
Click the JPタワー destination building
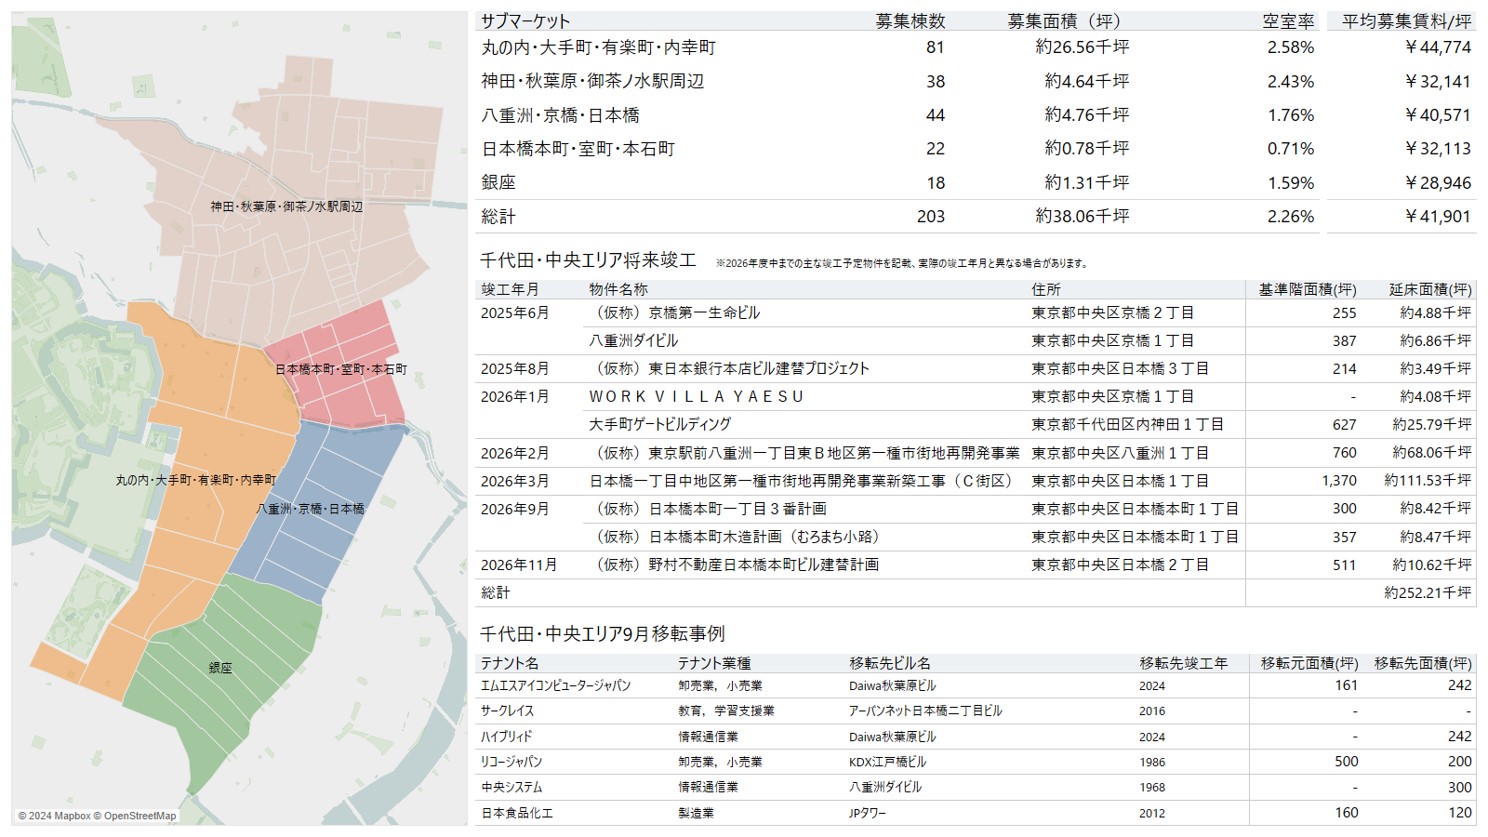point(867,813)
